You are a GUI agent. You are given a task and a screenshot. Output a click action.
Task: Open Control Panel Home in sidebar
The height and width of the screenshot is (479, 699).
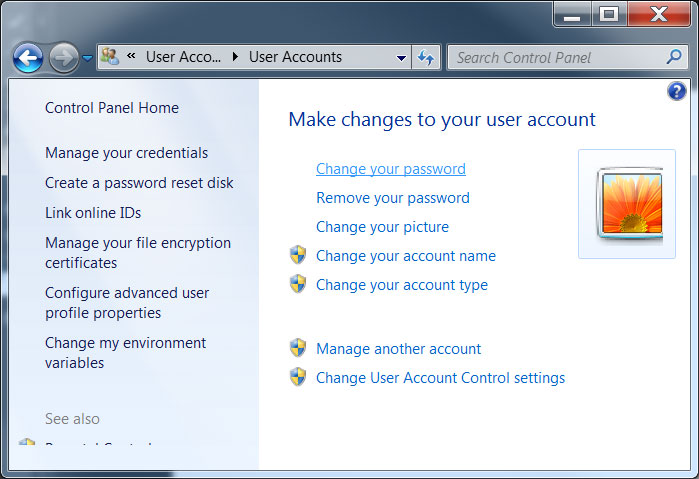tap(112, 108)
